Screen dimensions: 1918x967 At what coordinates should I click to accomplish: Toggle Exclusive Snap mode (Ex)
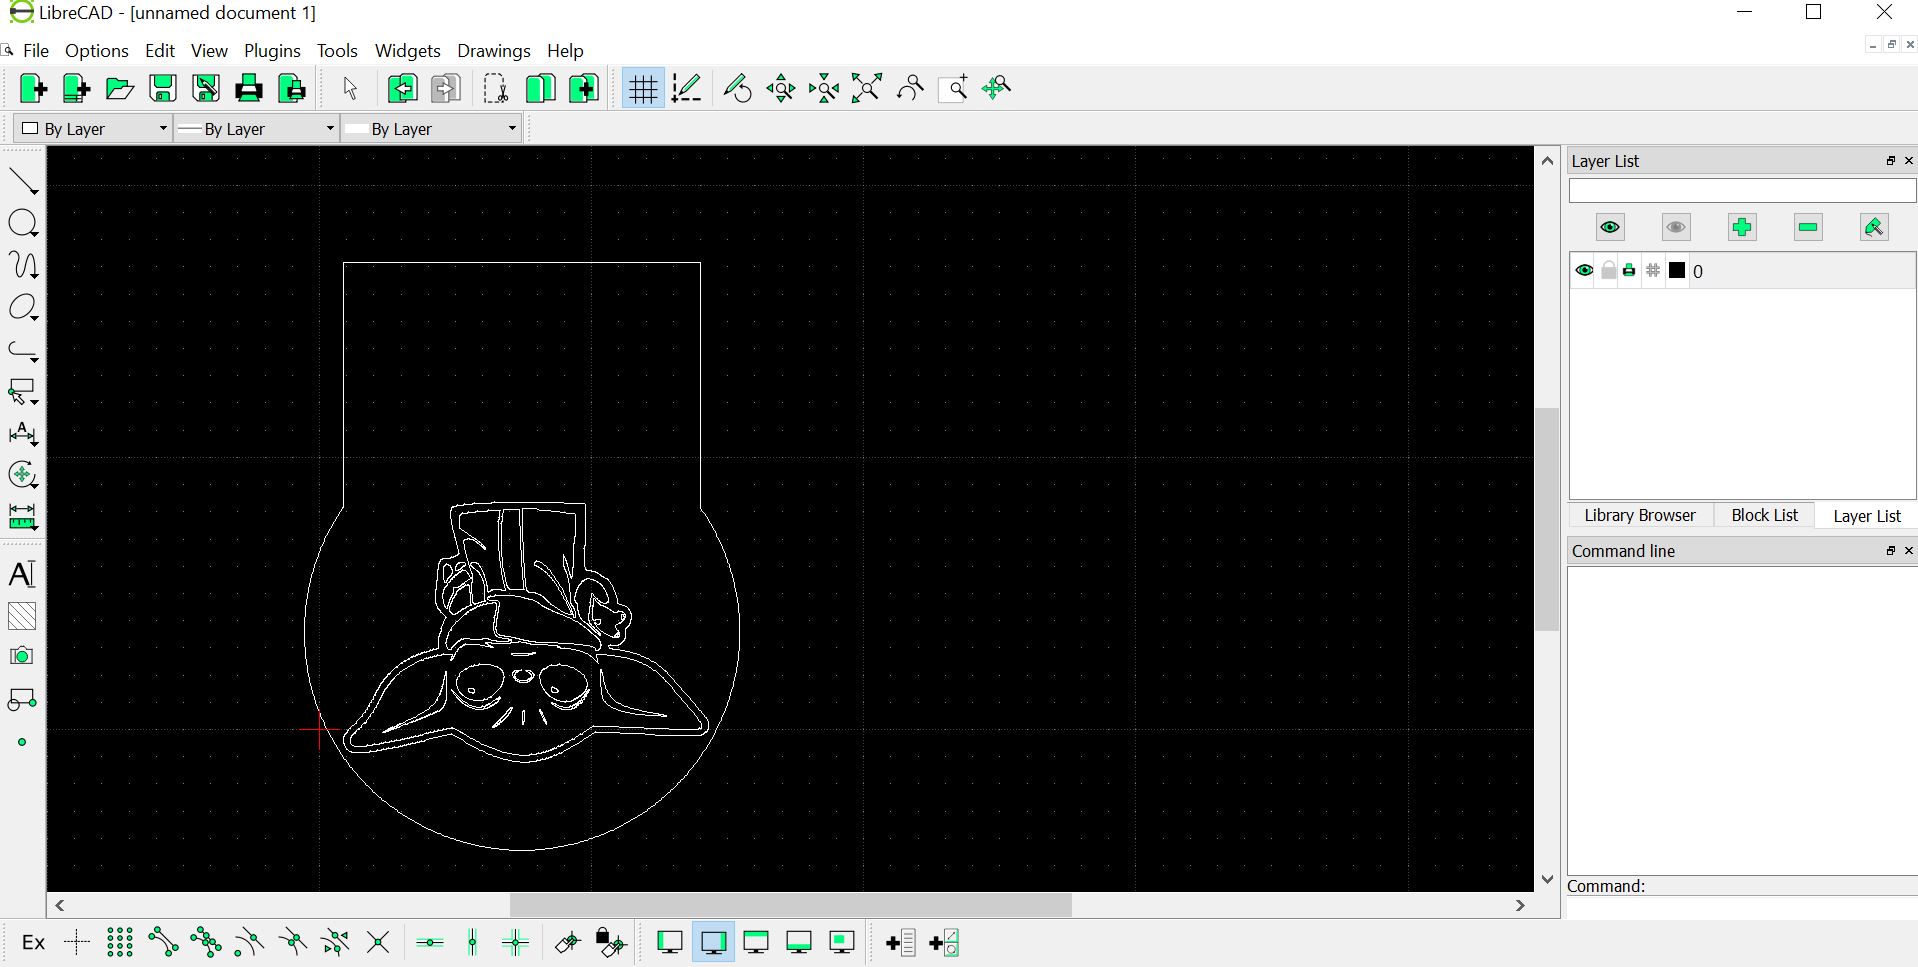[33, 942]
